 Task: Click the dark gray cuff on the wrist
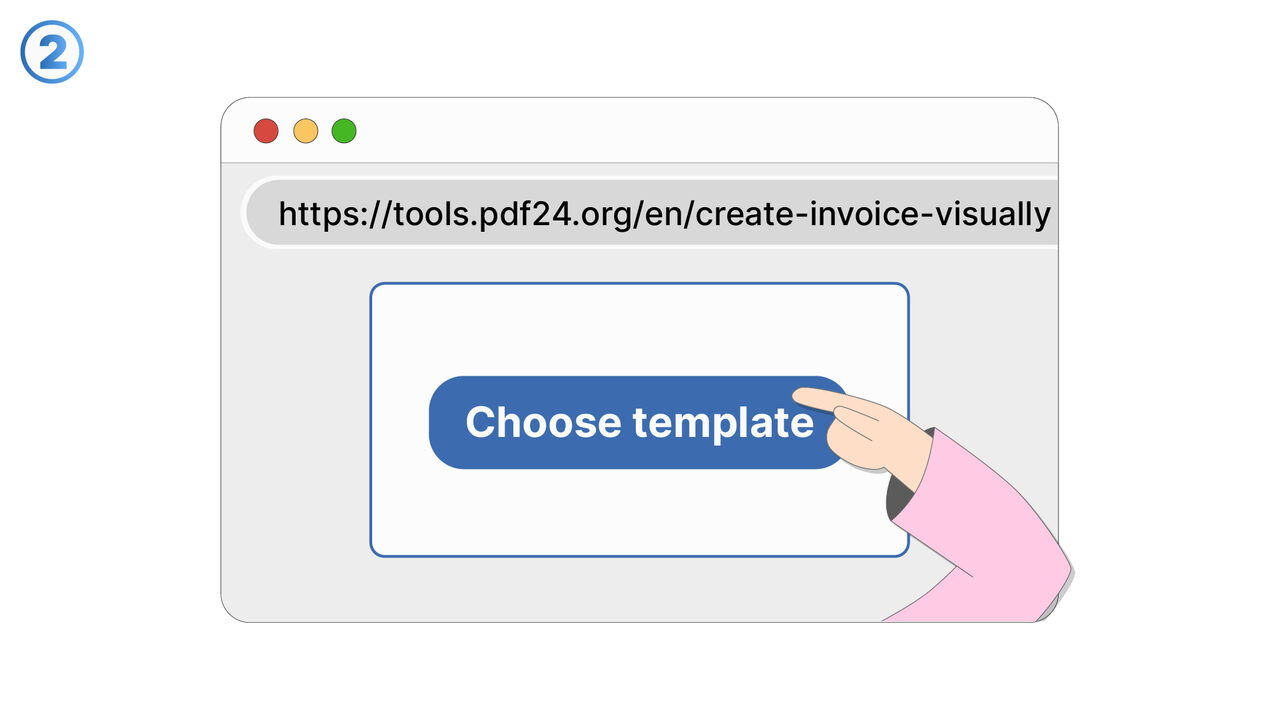click(903, 492)
